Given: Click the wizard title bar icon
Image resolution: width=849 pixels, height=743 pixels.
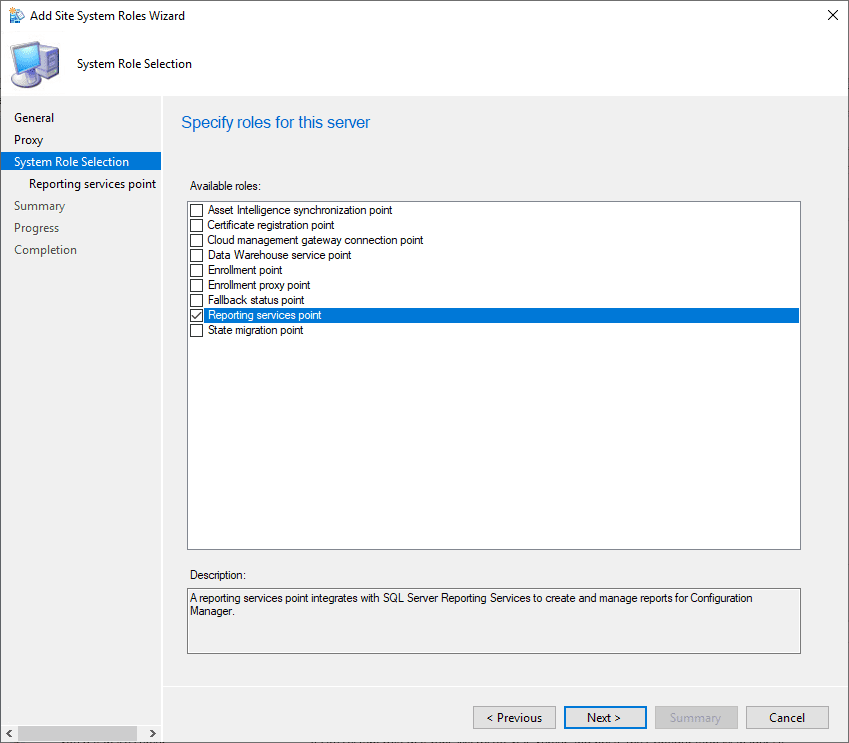Looking at the screenshot, I should 17,16.
